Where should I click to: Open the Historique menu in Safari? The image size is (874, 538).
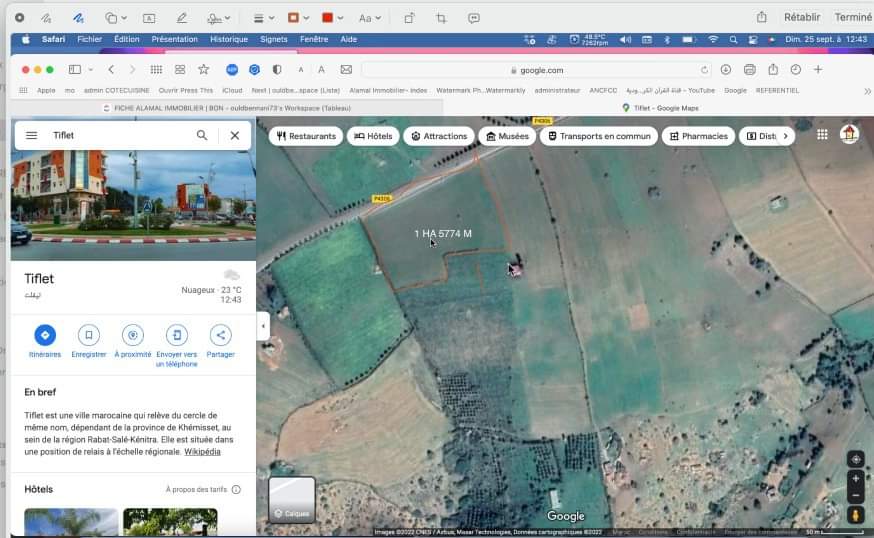(228, 39)
